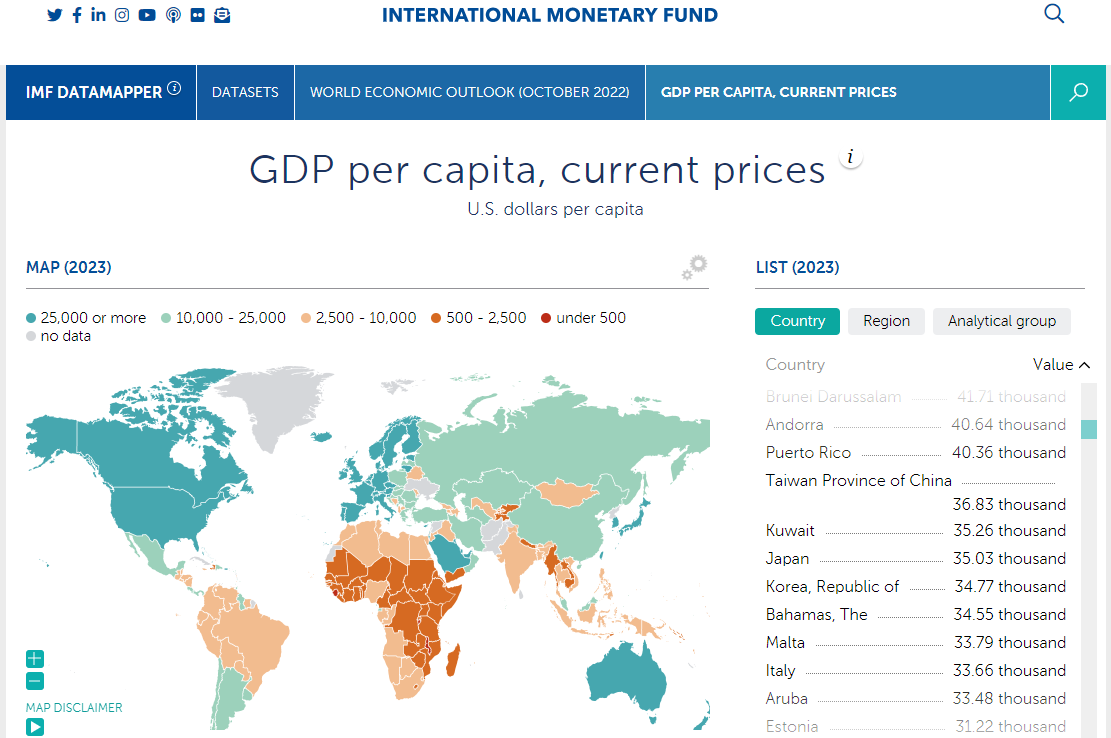Screen dimensions: 1111x738
Task: Click the LinkedIn icon in header
Action: pos(98,15)
